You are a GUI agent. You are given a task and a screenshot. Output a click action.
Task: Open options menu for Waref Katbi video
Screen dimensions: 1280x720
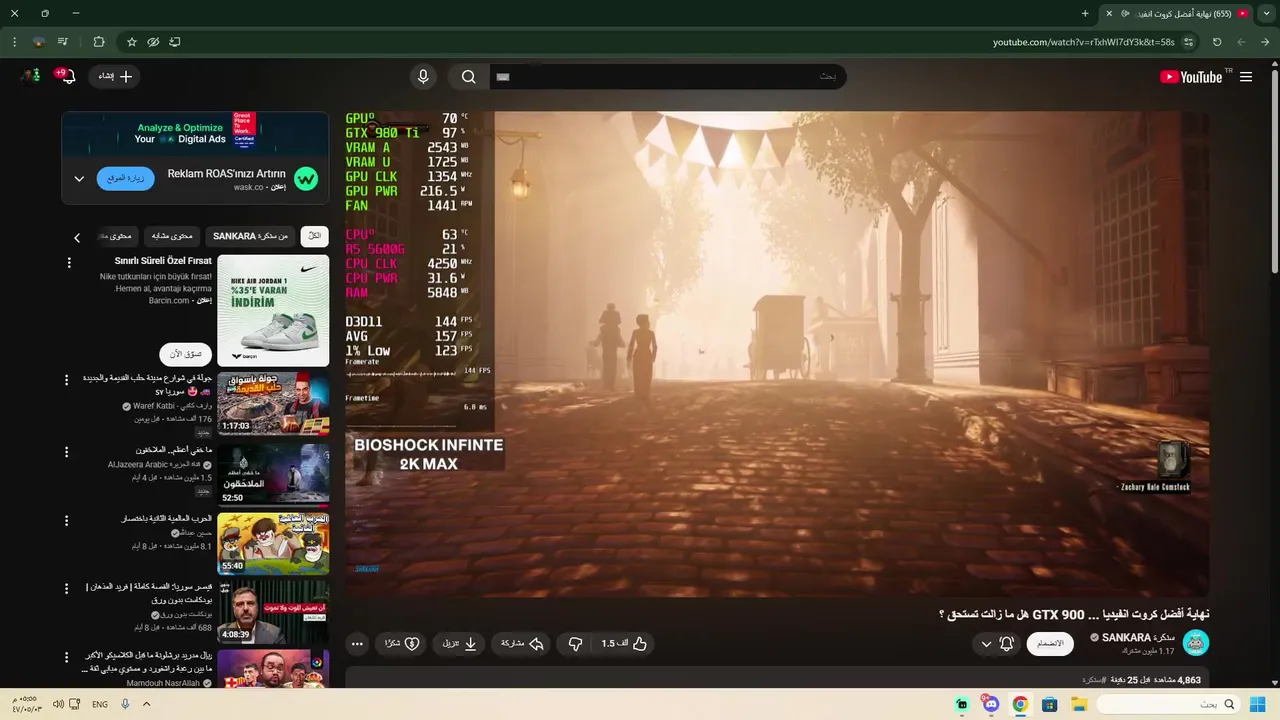pos(67,380)
